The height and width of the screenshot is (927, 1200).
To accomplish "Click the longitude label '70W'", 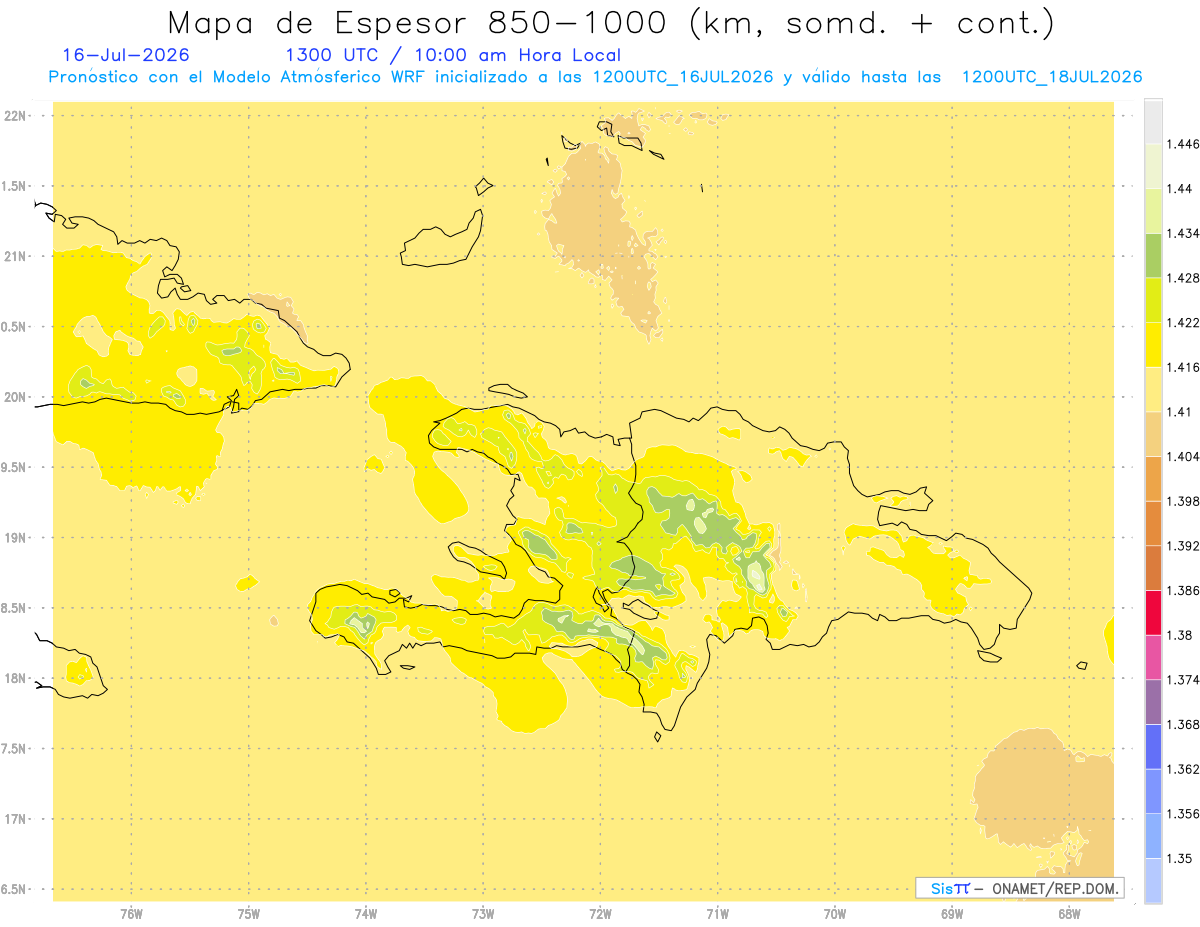I will (x=834, y=913).
